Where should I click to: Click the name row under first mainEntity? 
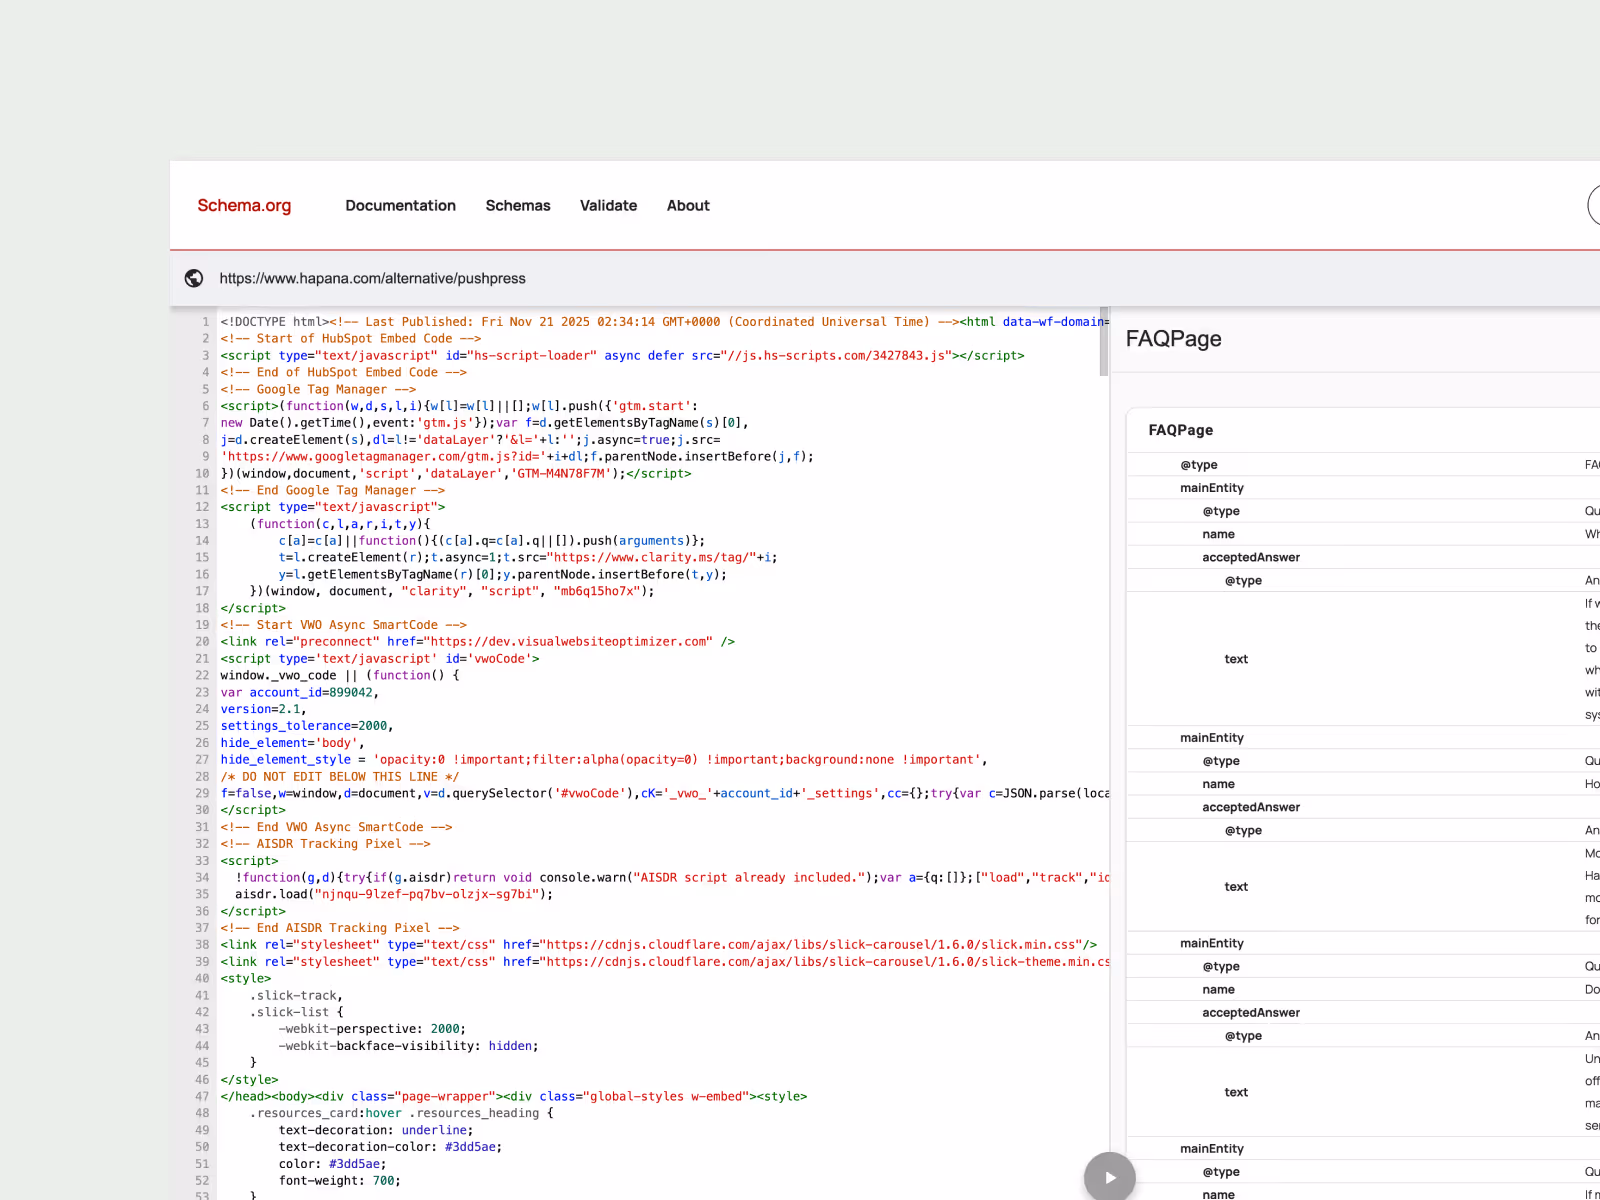pos(1364,534)
